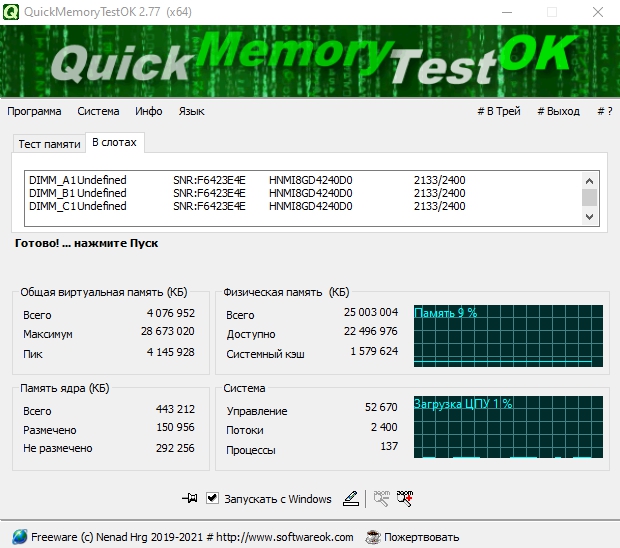The width and height of the screenshot is (620, 548).
Task: Switch to the Тест памяти tab
Action: 49,144
